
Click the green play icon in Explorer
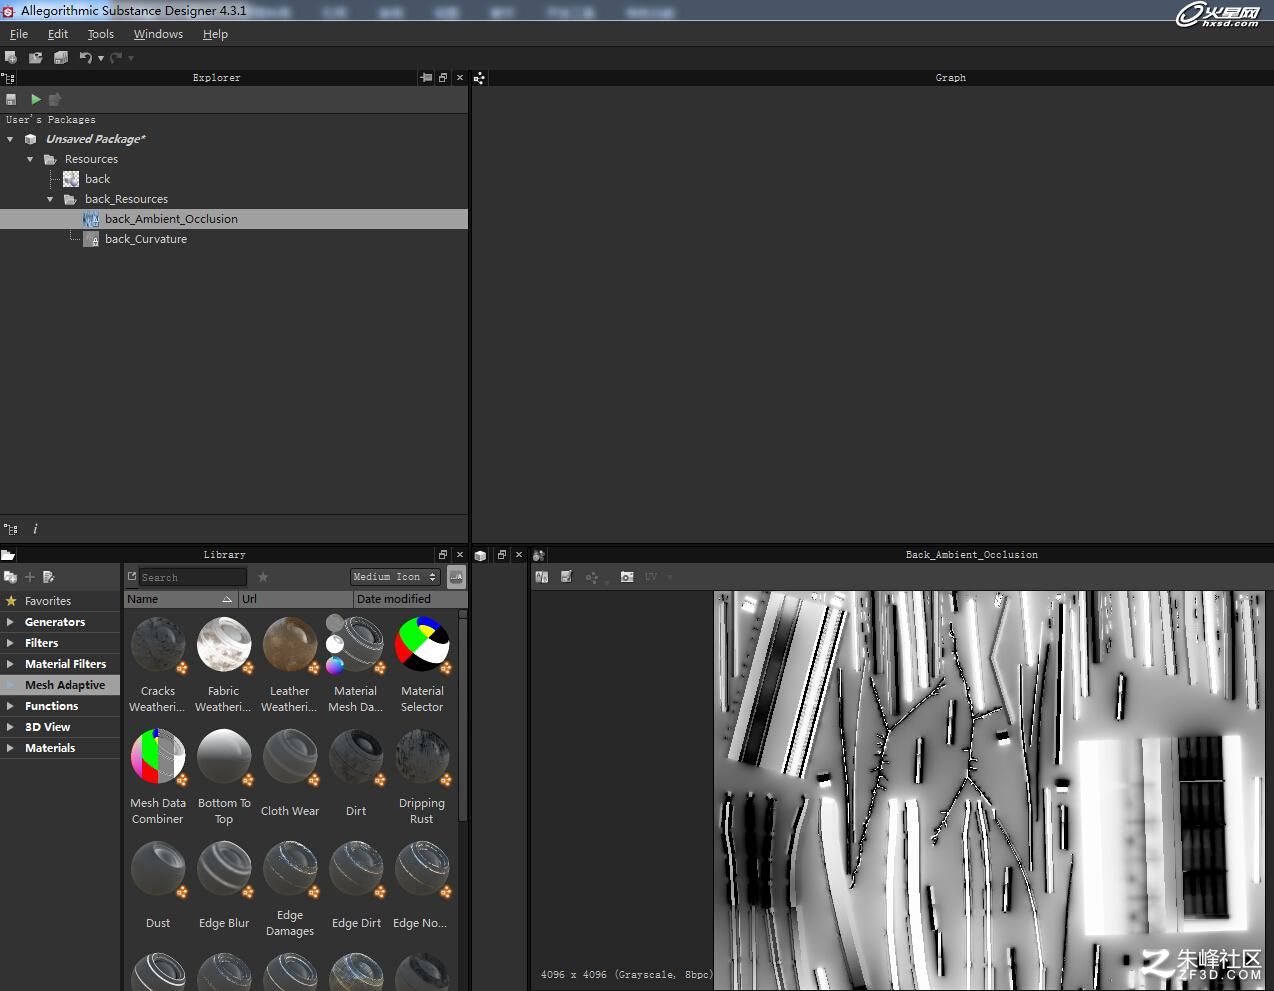[x=36, y=99]
